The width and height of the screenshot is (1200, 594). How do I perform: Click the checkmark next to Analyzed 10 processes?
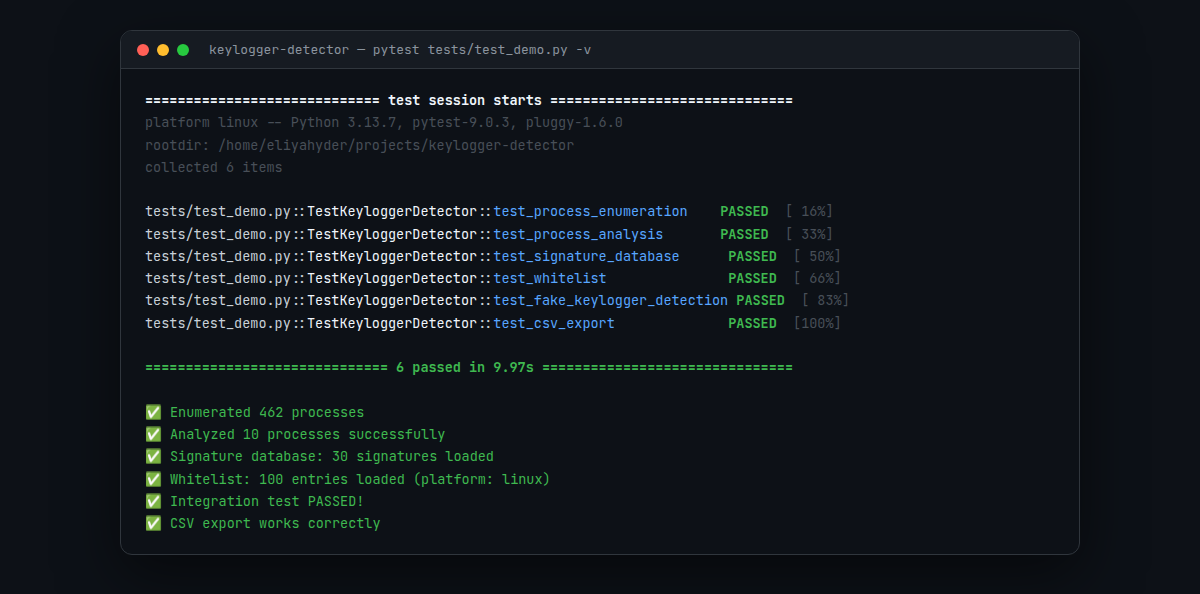pyautogui.click(x=153, y=434)
